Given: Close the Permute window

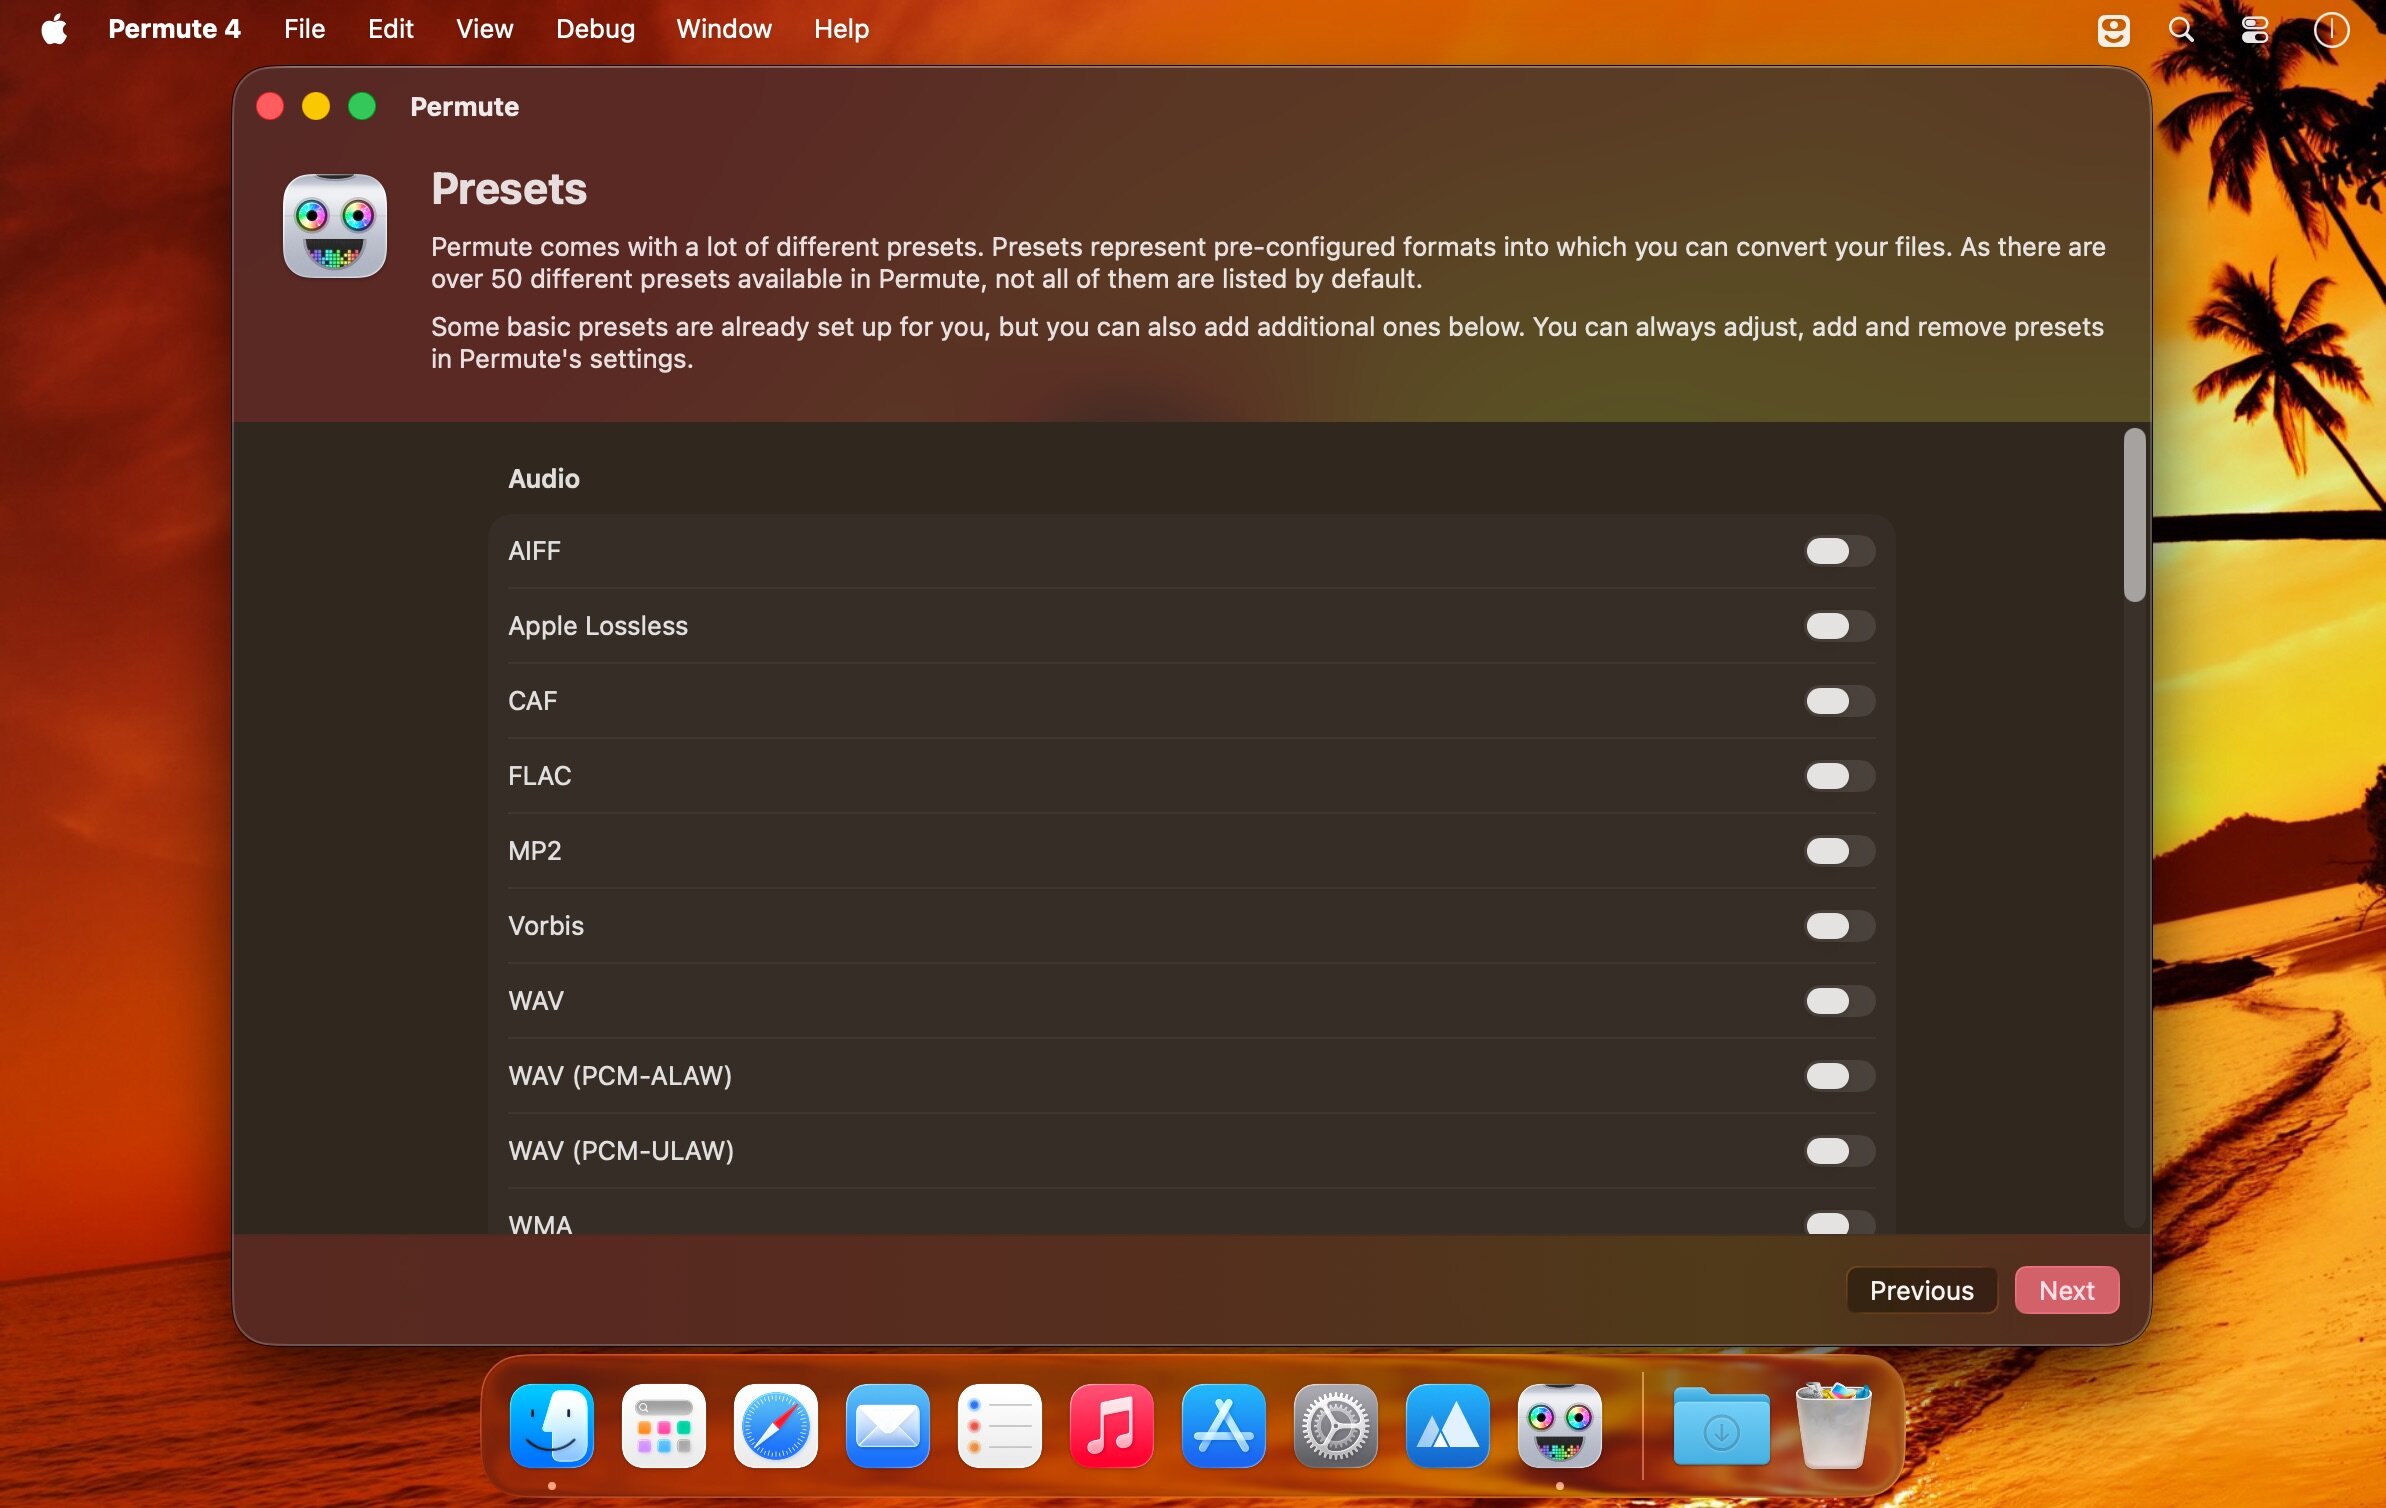Looking at the screenshot, I should click(270, 106).
